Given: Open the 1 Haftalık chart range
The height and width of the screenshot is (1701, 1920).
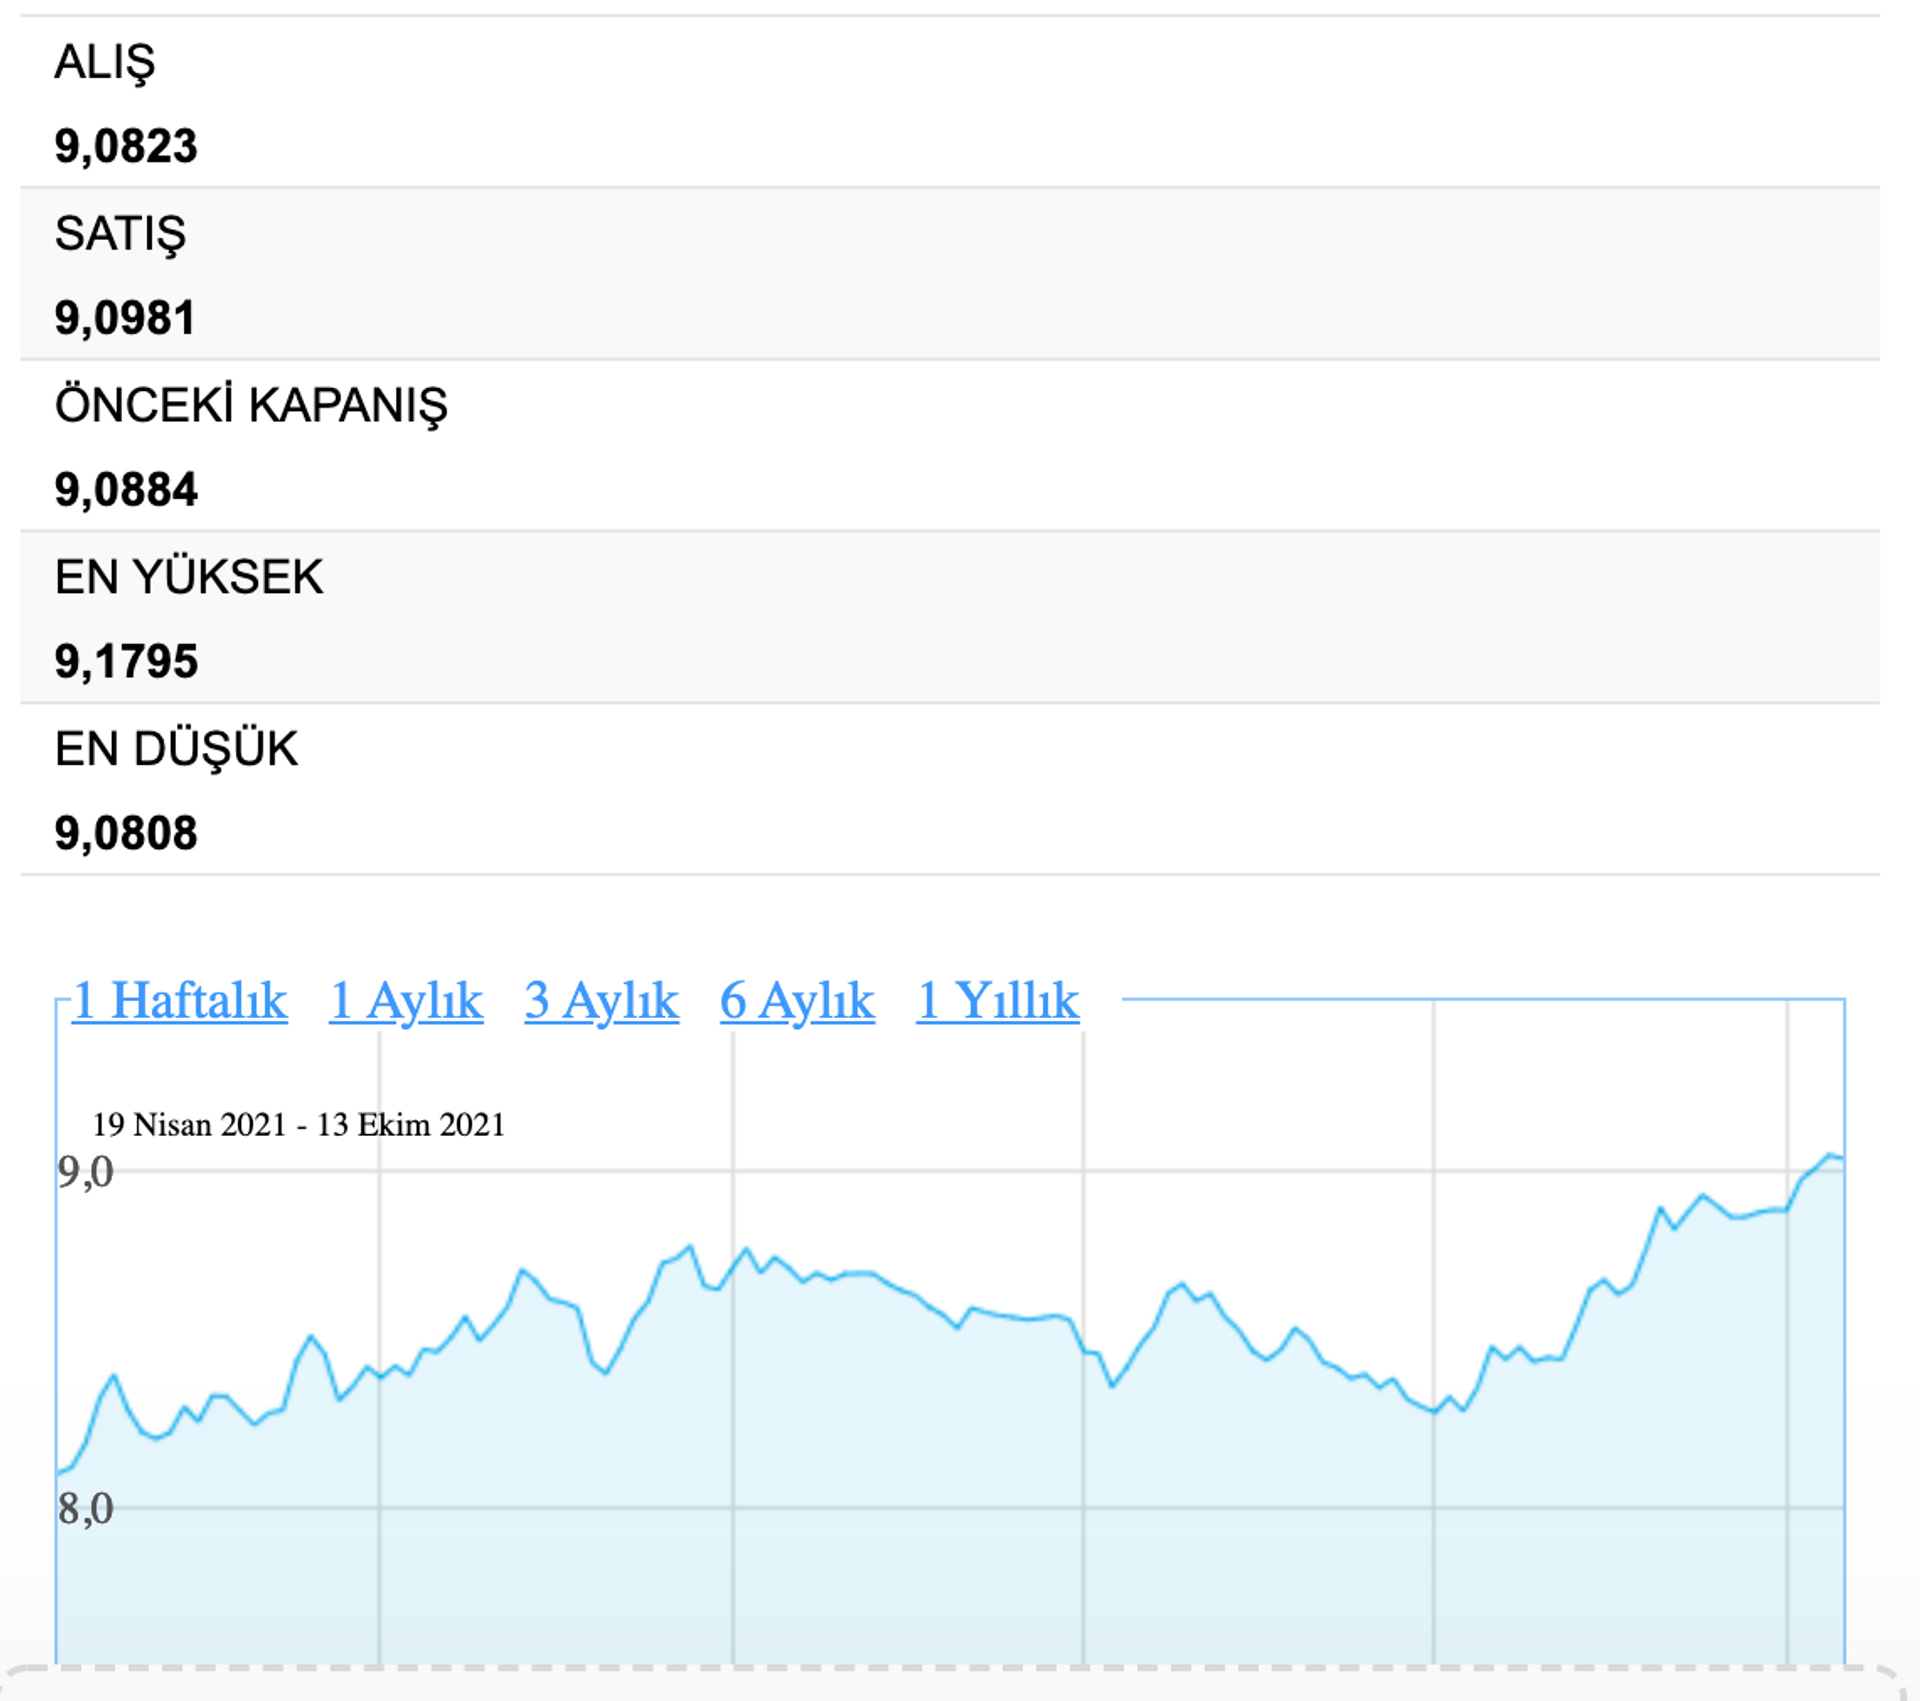Looking at the screenshot, I should pyautogui.click(x=180, y=1001).
